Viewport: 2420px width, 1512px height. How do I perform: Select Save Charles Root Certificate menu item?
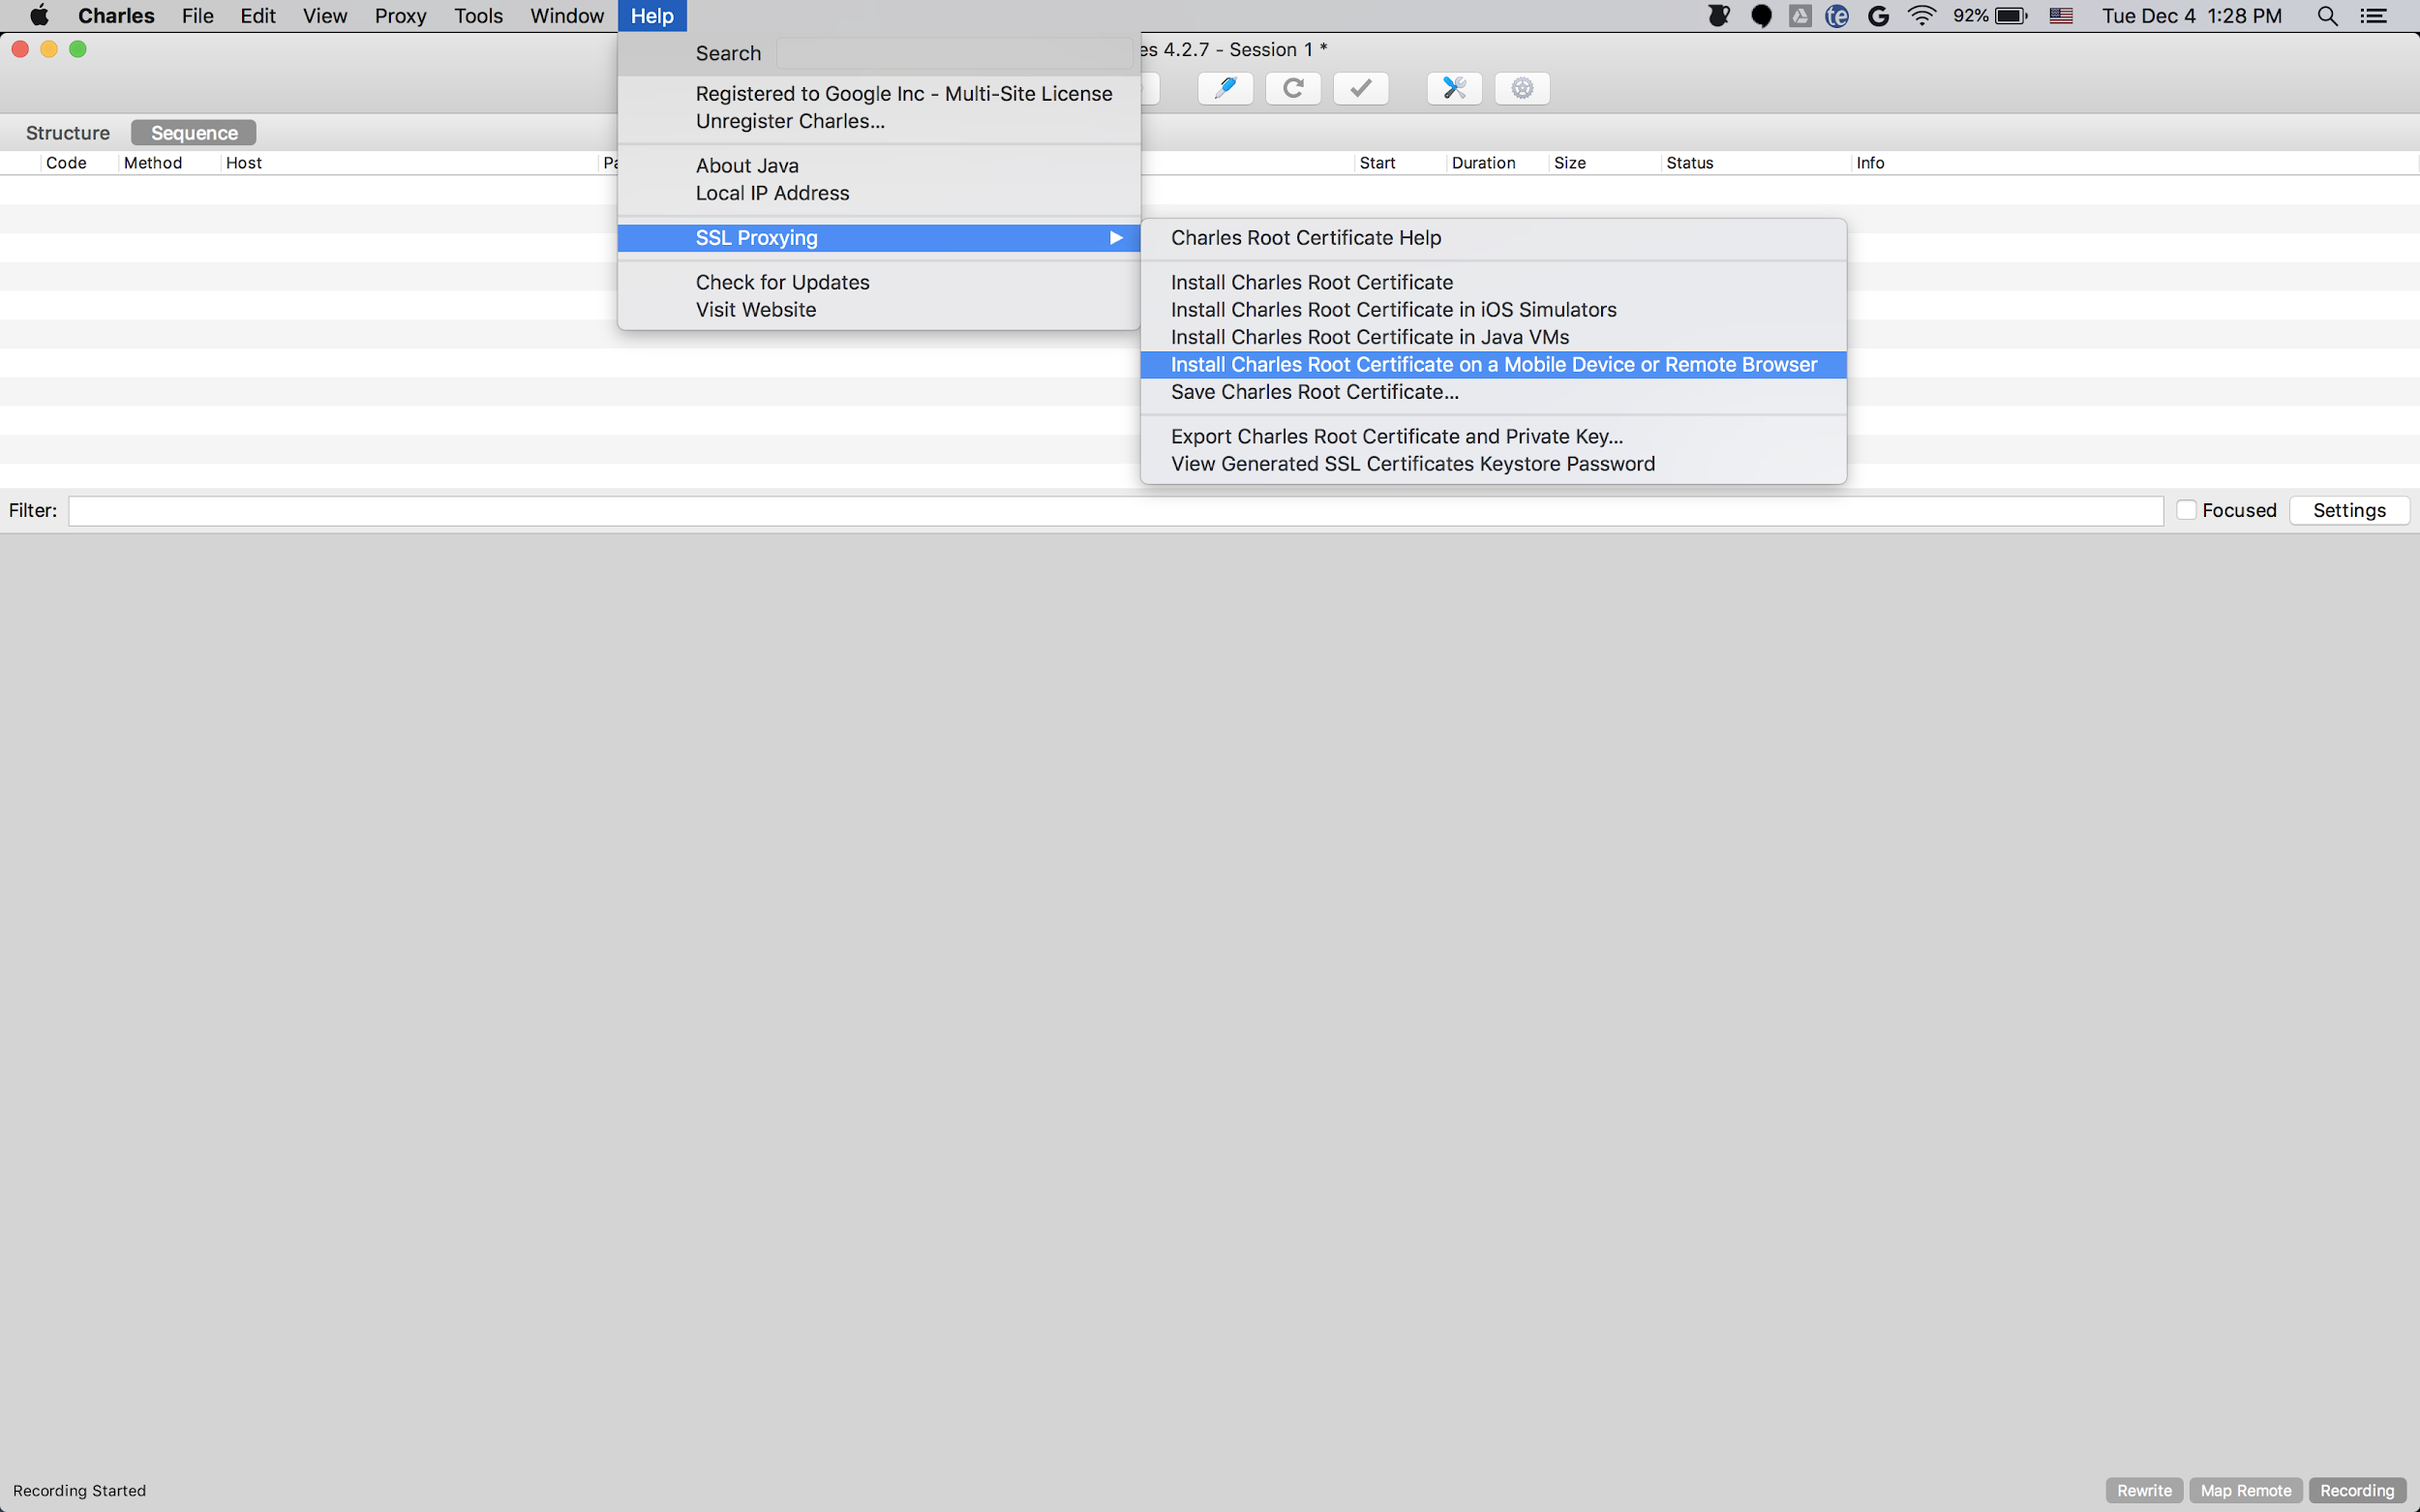(1314, 392)
